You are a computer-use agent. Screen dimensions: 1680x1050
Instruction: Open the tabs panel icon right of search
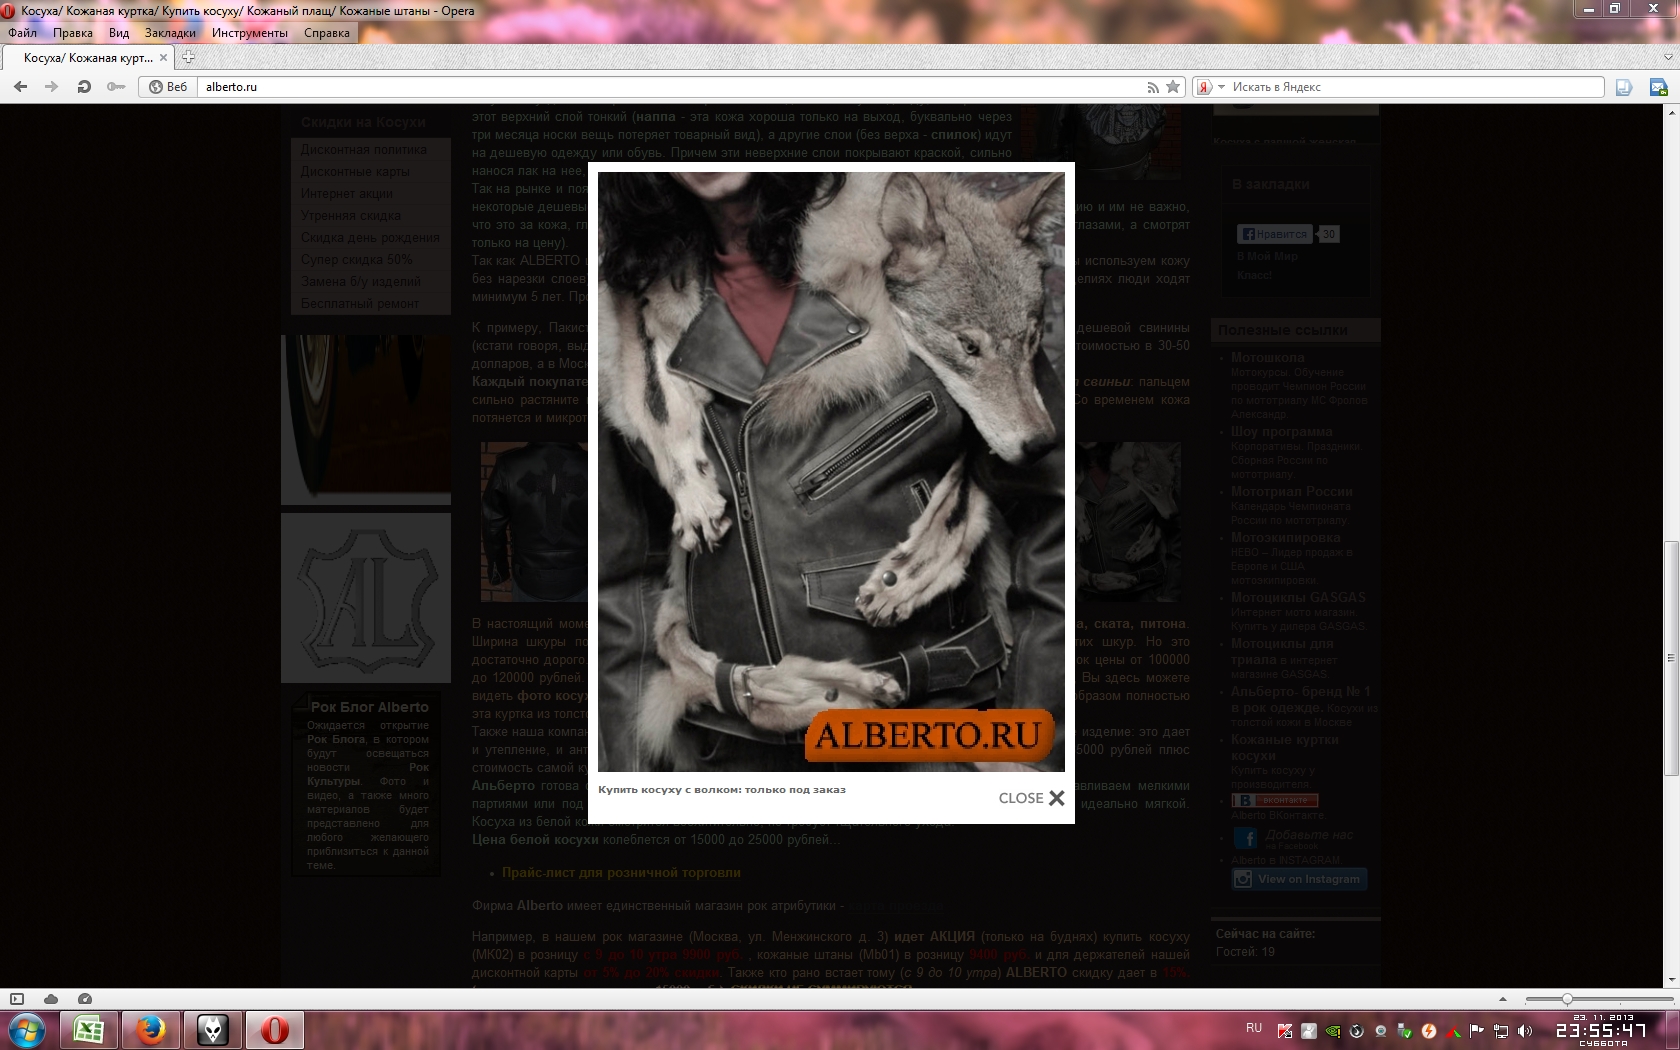1624,87
